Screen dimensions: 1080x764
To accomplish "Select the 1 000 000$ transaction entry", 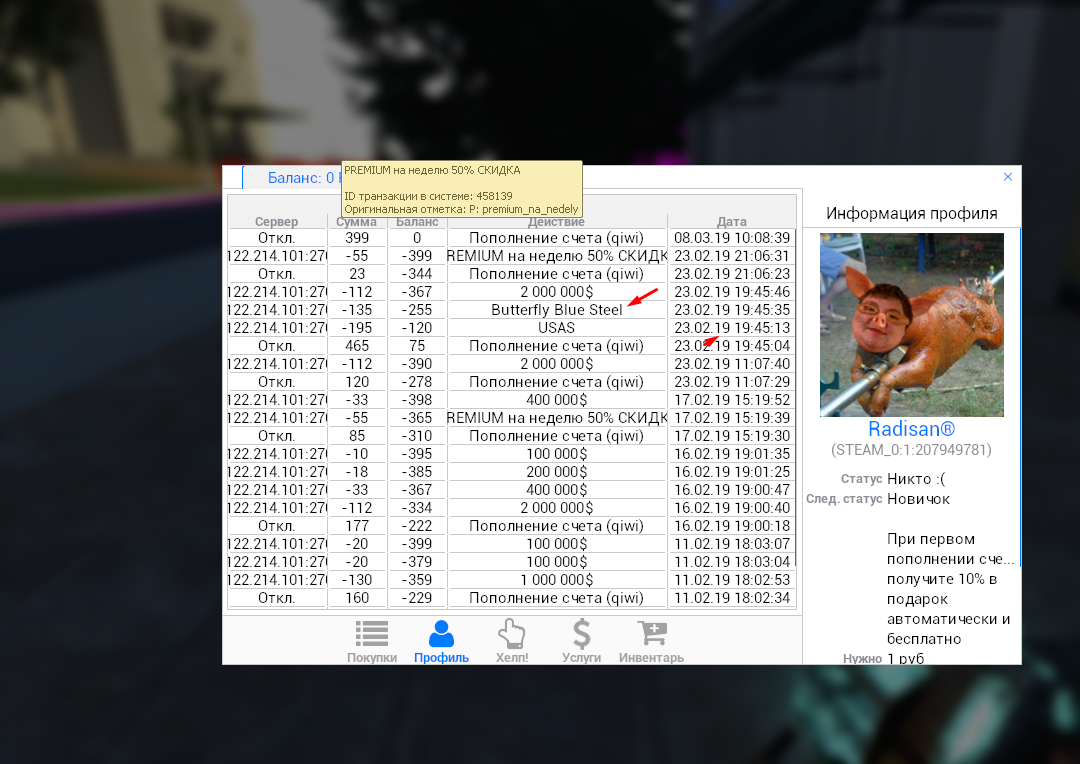I will click(x=556, y=580).
